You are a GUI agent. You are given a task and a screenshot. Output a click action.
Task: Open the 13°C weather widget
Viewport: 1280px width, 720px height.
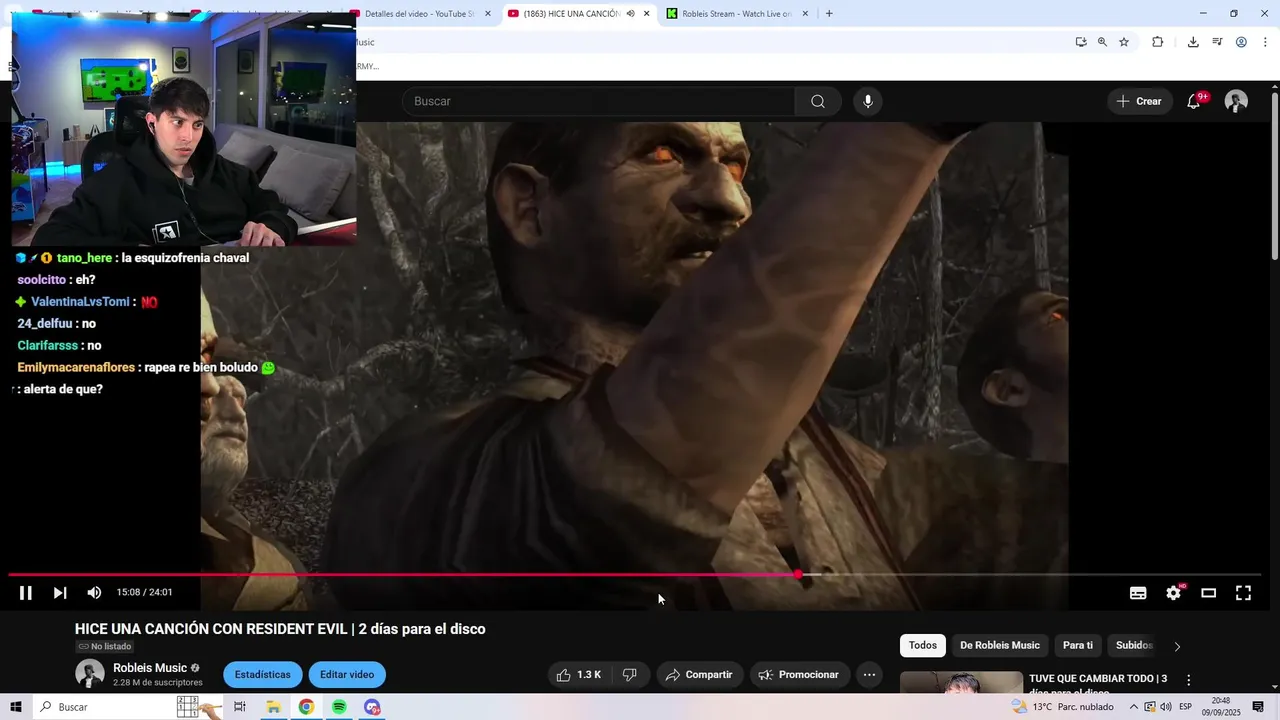coord(1060,707)
